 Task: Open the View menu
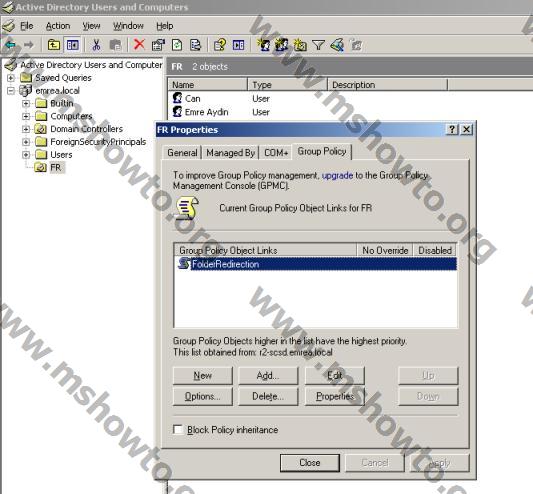pos(91,26)
